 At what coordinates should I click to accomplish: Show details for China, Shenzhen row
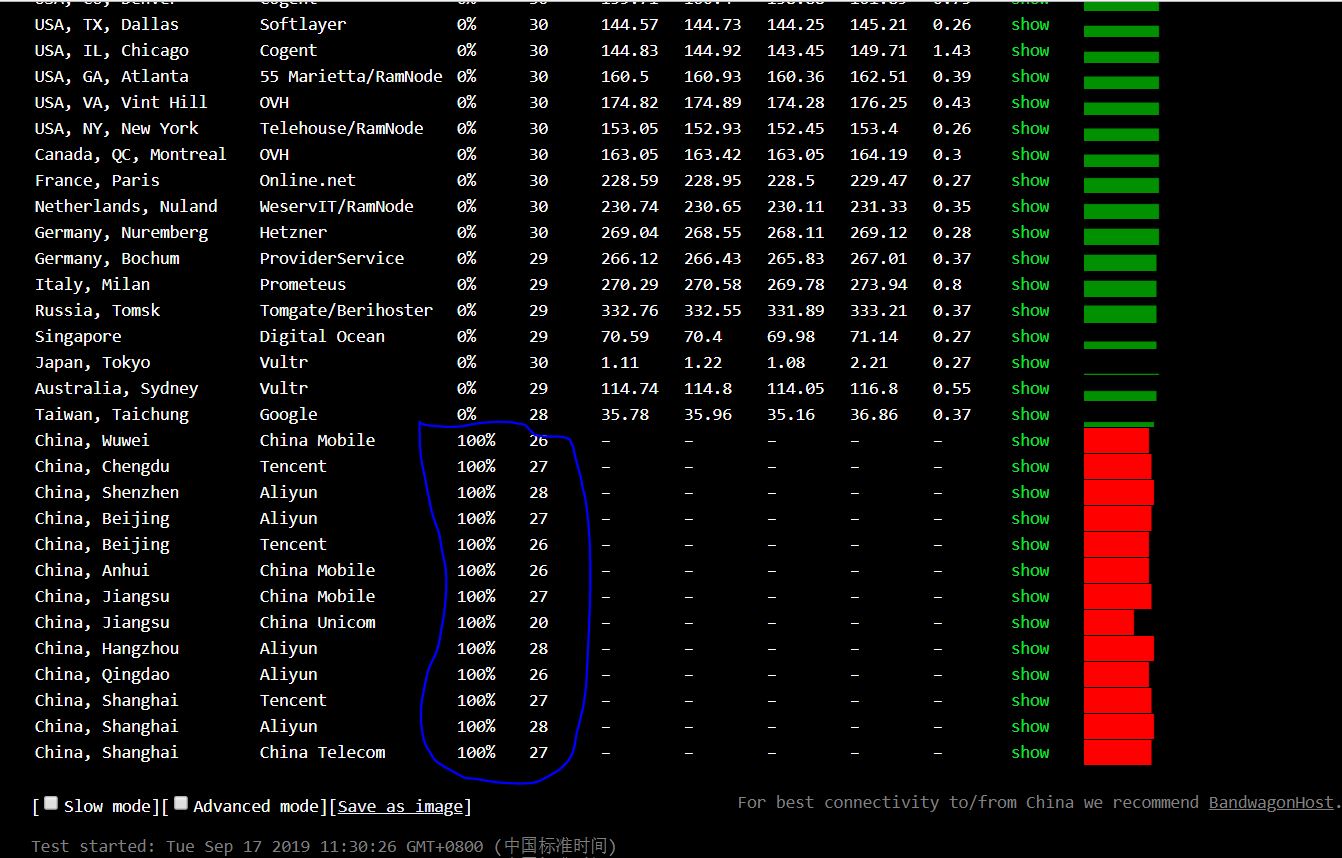1030,492
